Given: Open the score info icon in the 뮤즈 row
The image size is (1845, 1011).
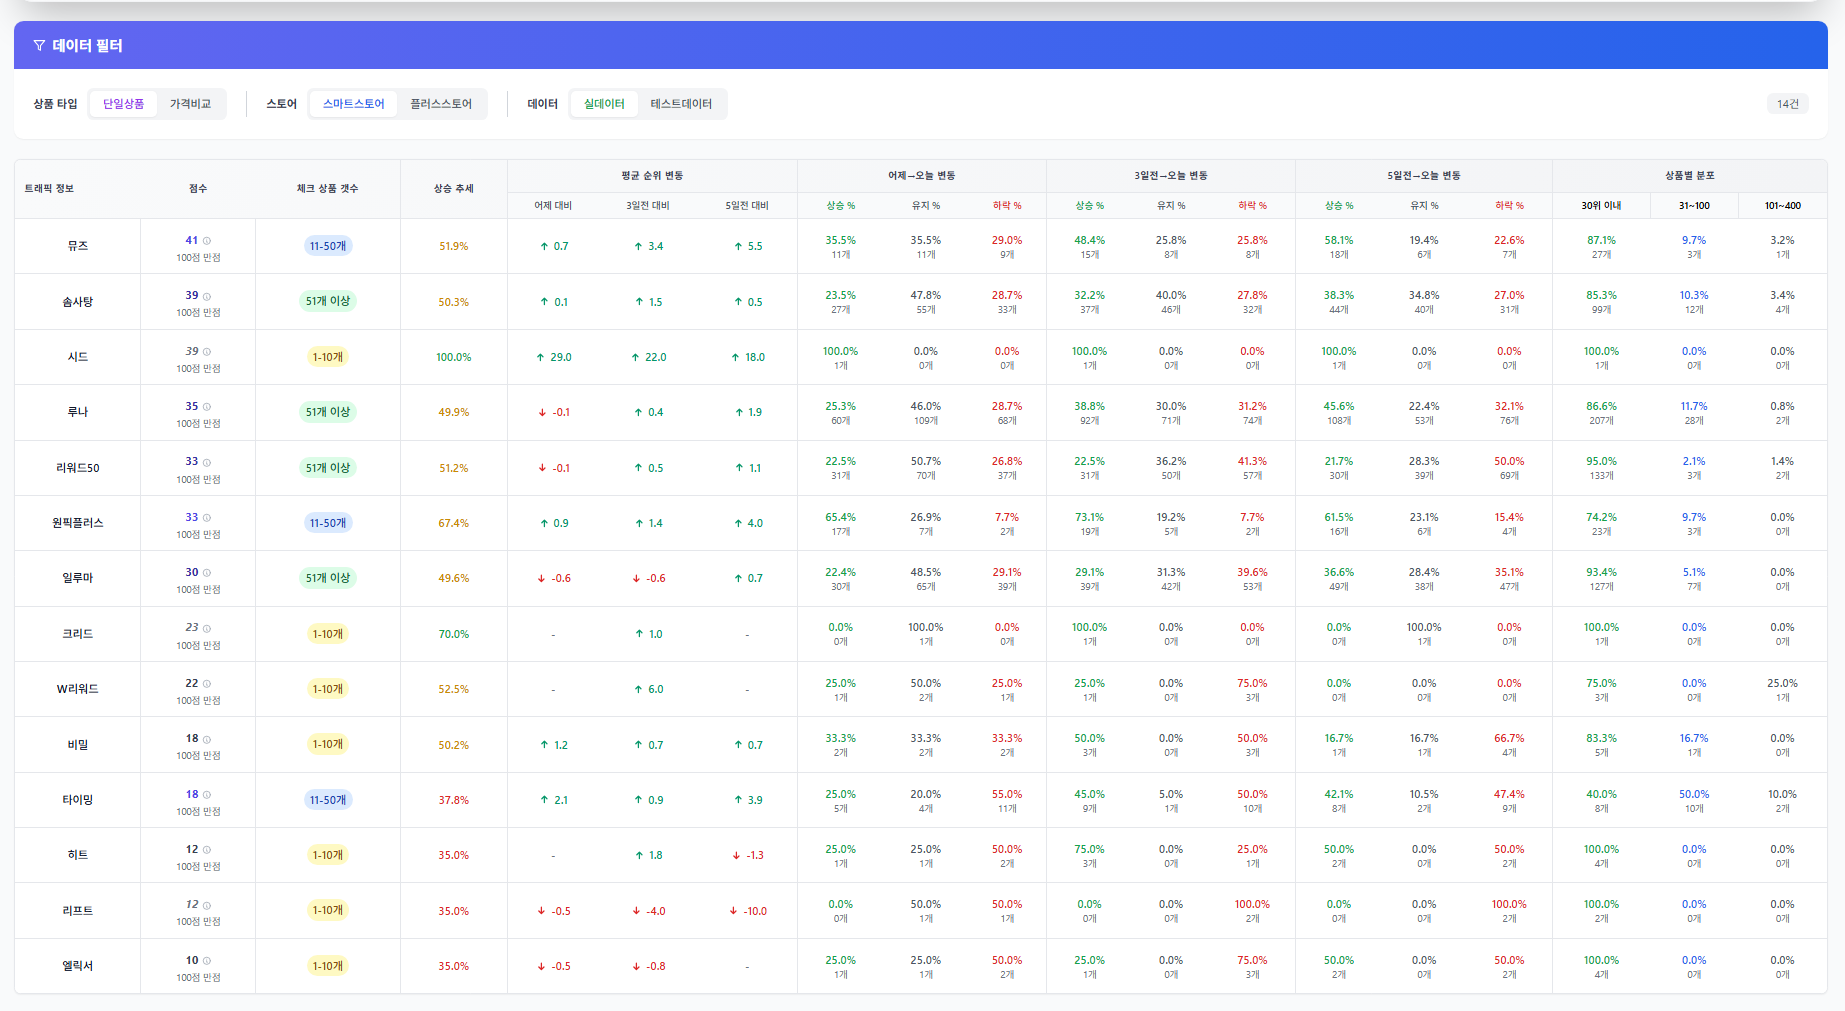Looking at the screenshot, I should point(207,241).
